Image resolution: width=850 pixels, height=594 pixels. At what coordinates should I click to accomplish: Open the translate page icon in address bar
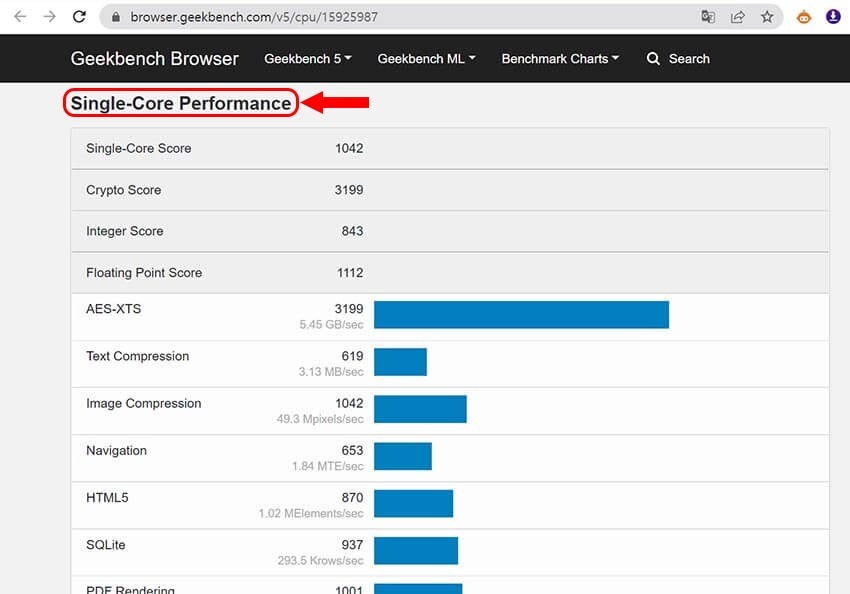point(707,17)
